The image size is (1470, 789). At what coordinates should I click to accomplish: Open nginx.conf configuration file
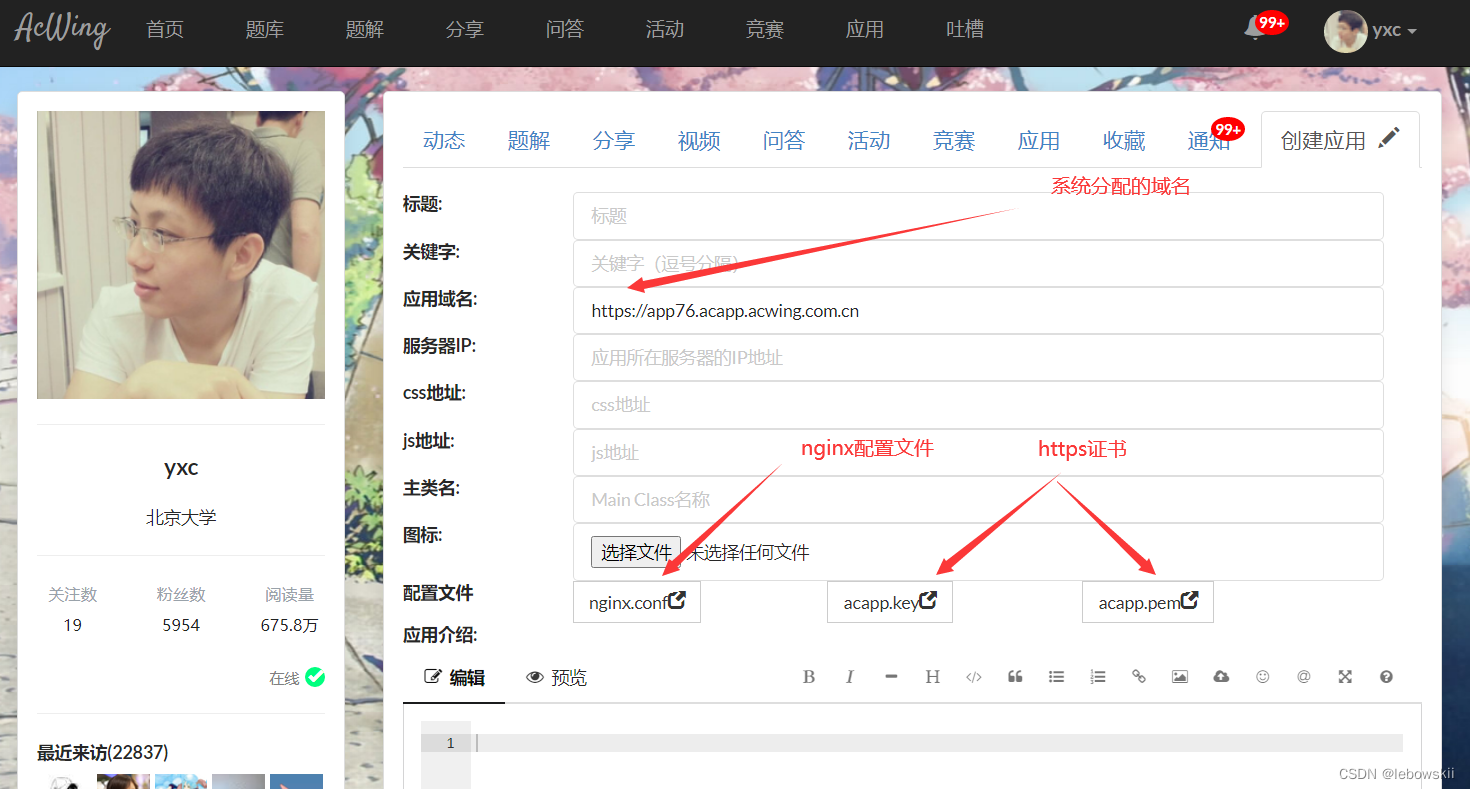pos(637,602)
